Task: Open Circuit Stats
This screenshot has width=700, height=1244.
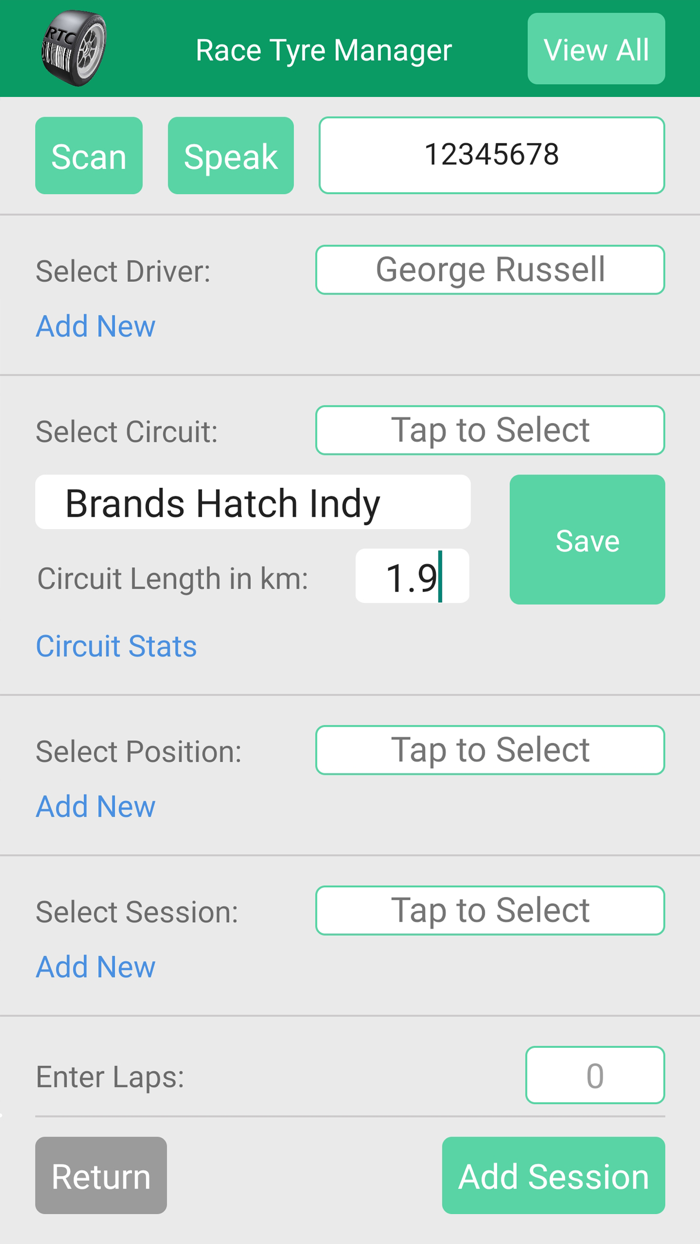Action: 116,645
